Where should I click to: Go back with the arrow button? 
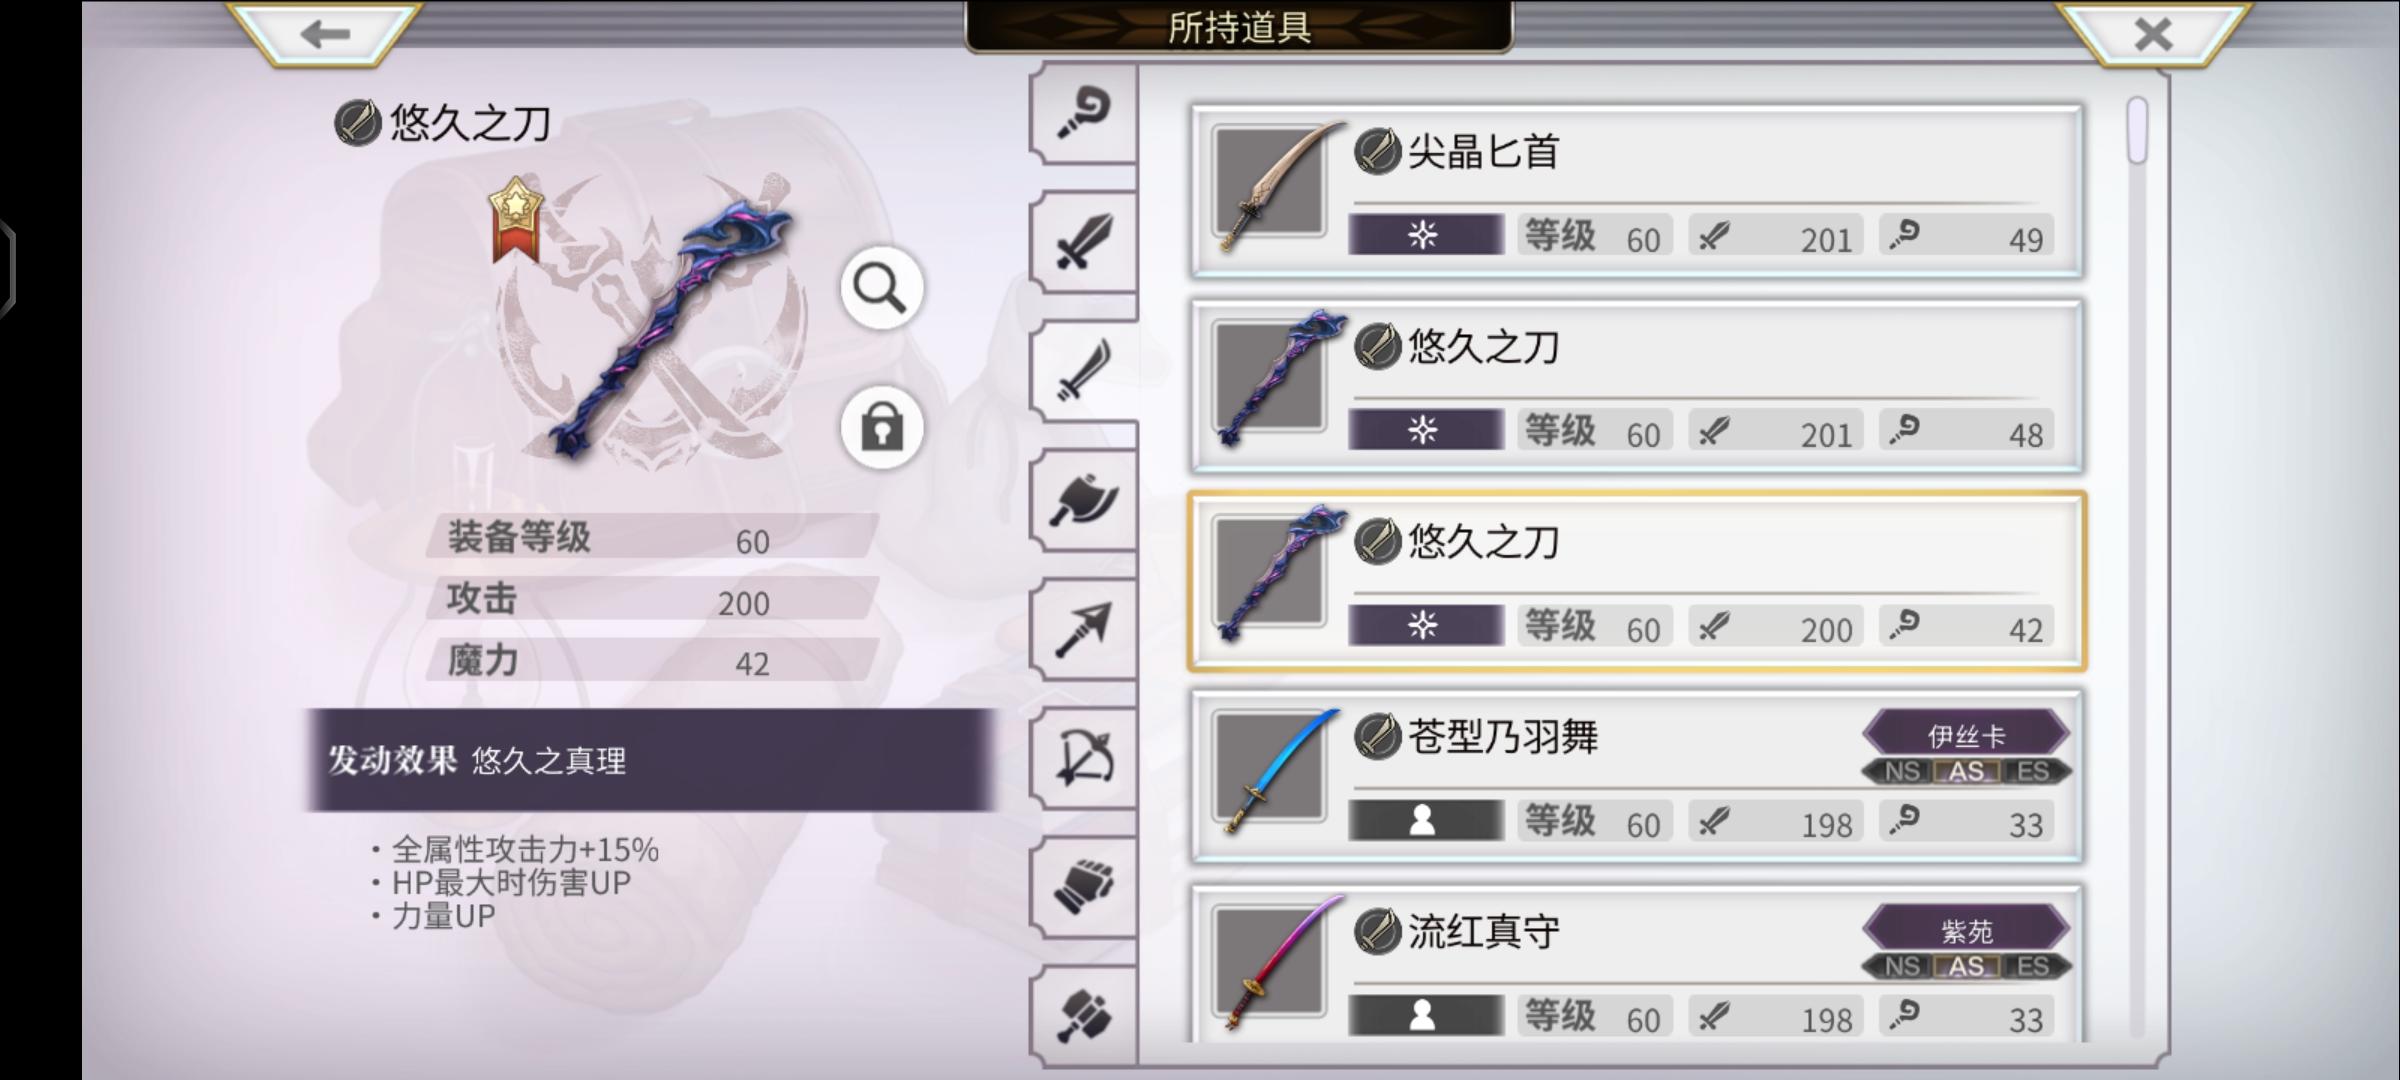(324, 34)
